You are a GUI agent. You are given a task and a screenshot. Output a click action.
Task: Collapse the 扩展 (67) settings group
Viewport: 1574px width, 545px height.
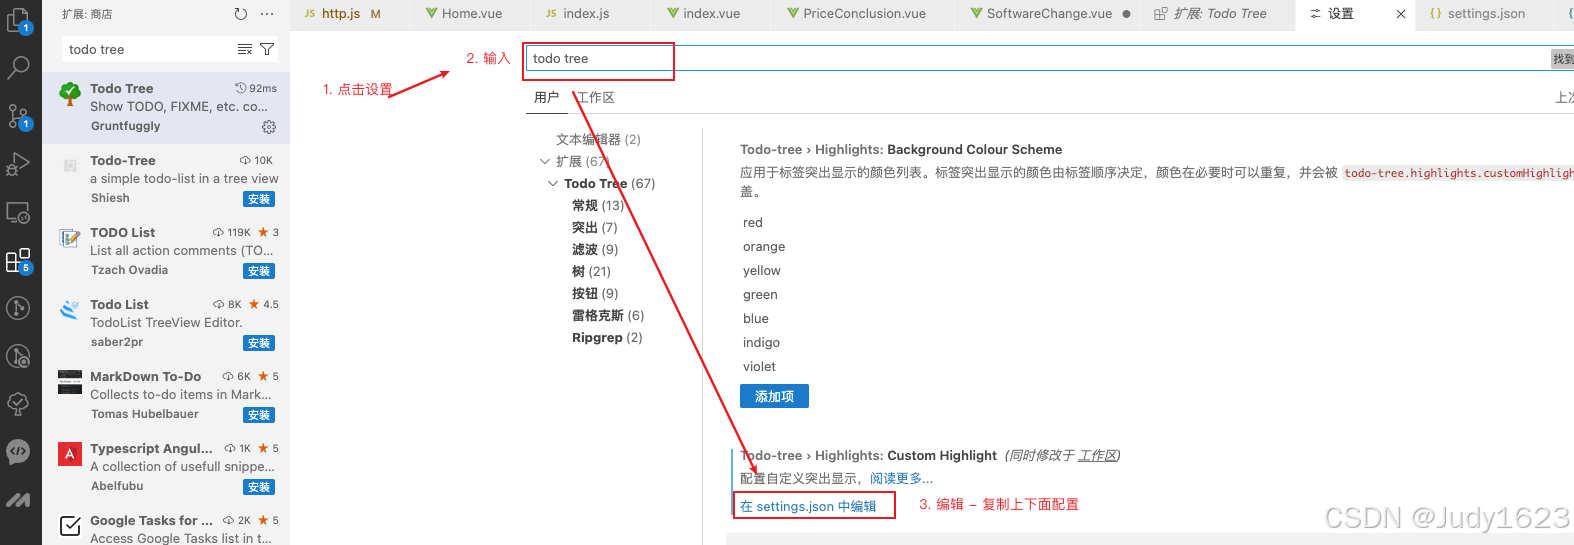[545, 161]
